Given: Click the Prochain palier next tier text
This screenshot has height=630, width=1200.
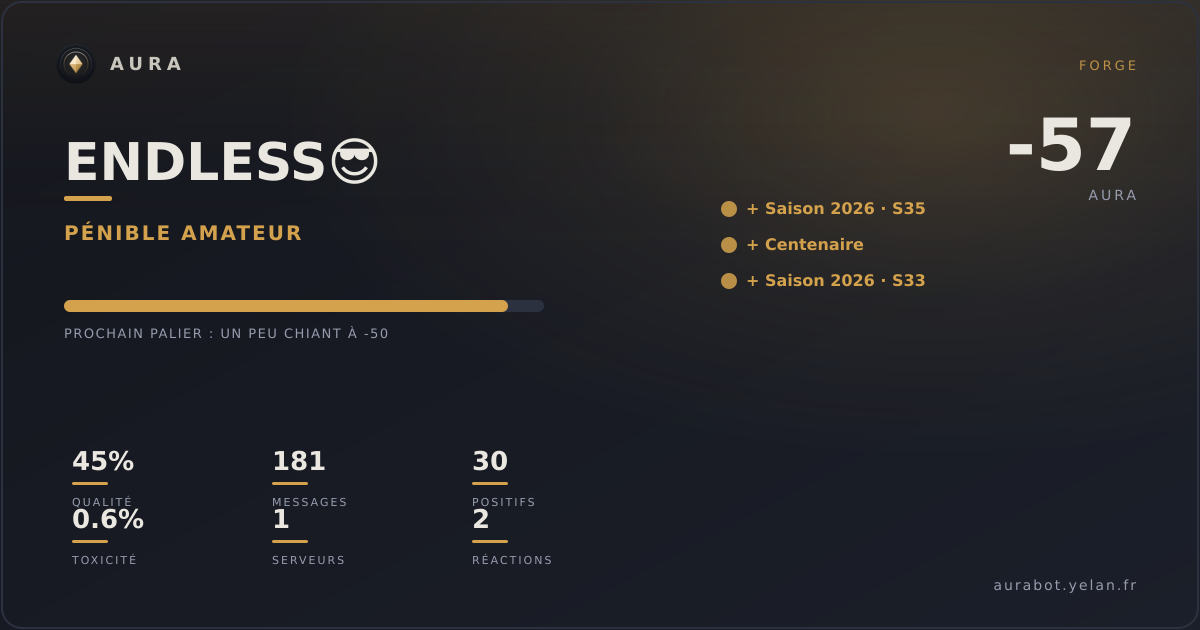Looking at the screenshot, I should tap(226, 334).
